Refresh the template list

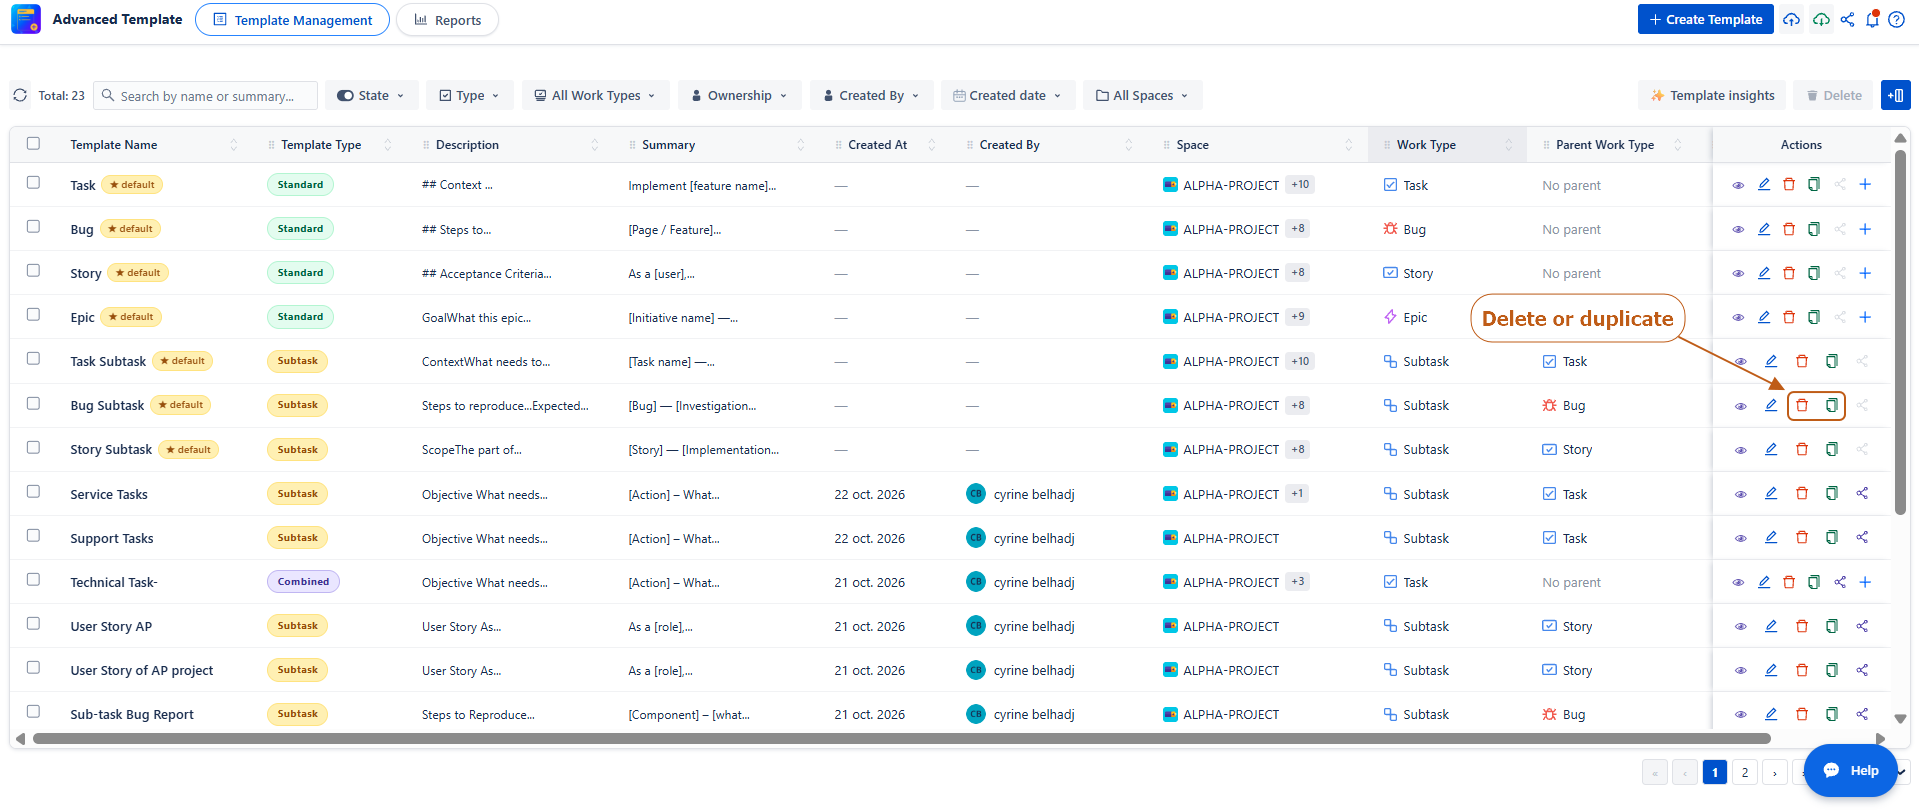(x=20, y=95)
